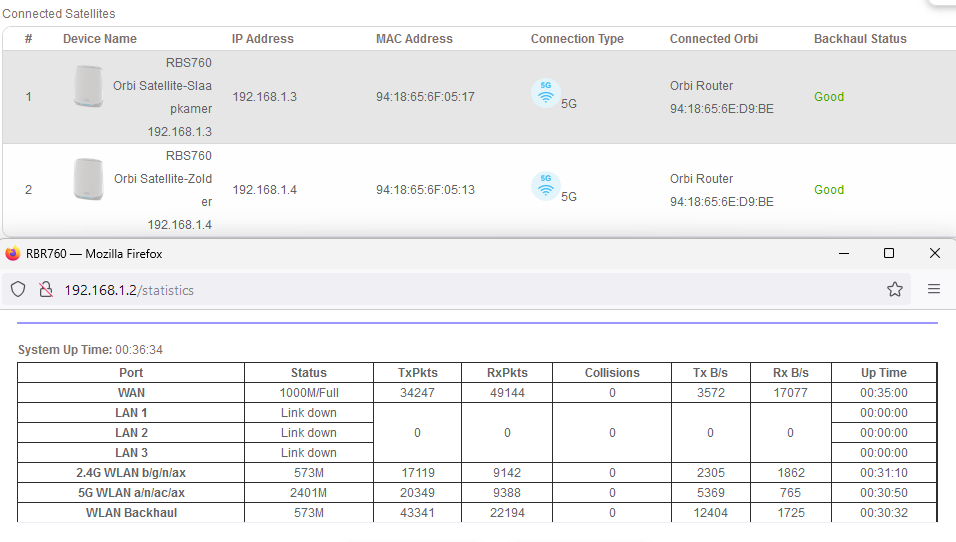Click WLAN Backhaul Tx B/s 12404
Image resolution: width=956 pixels, height=542 pixels.
point(711,513)
